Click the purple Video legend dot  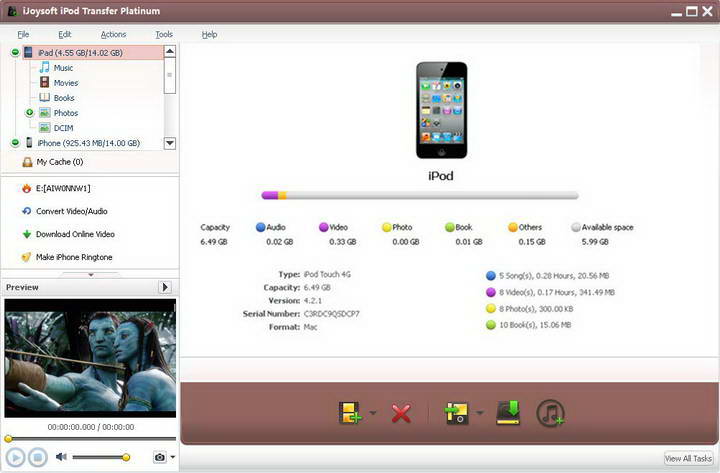pyautogui.click(x=323, y=227)
